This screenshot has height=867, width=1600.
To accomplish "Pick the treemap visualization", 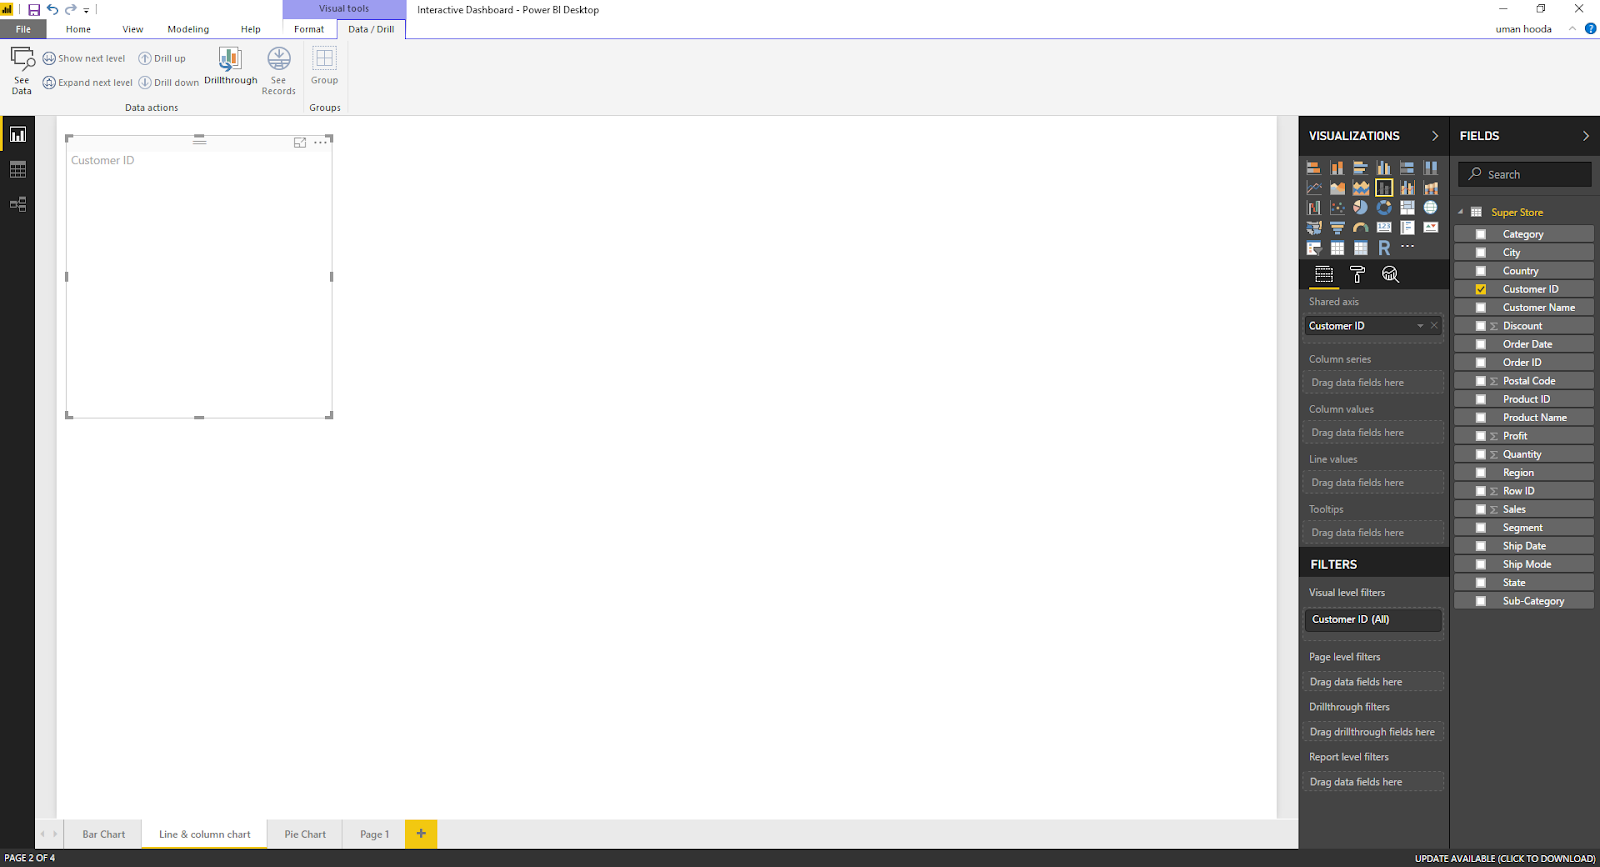I will 1407,208.
